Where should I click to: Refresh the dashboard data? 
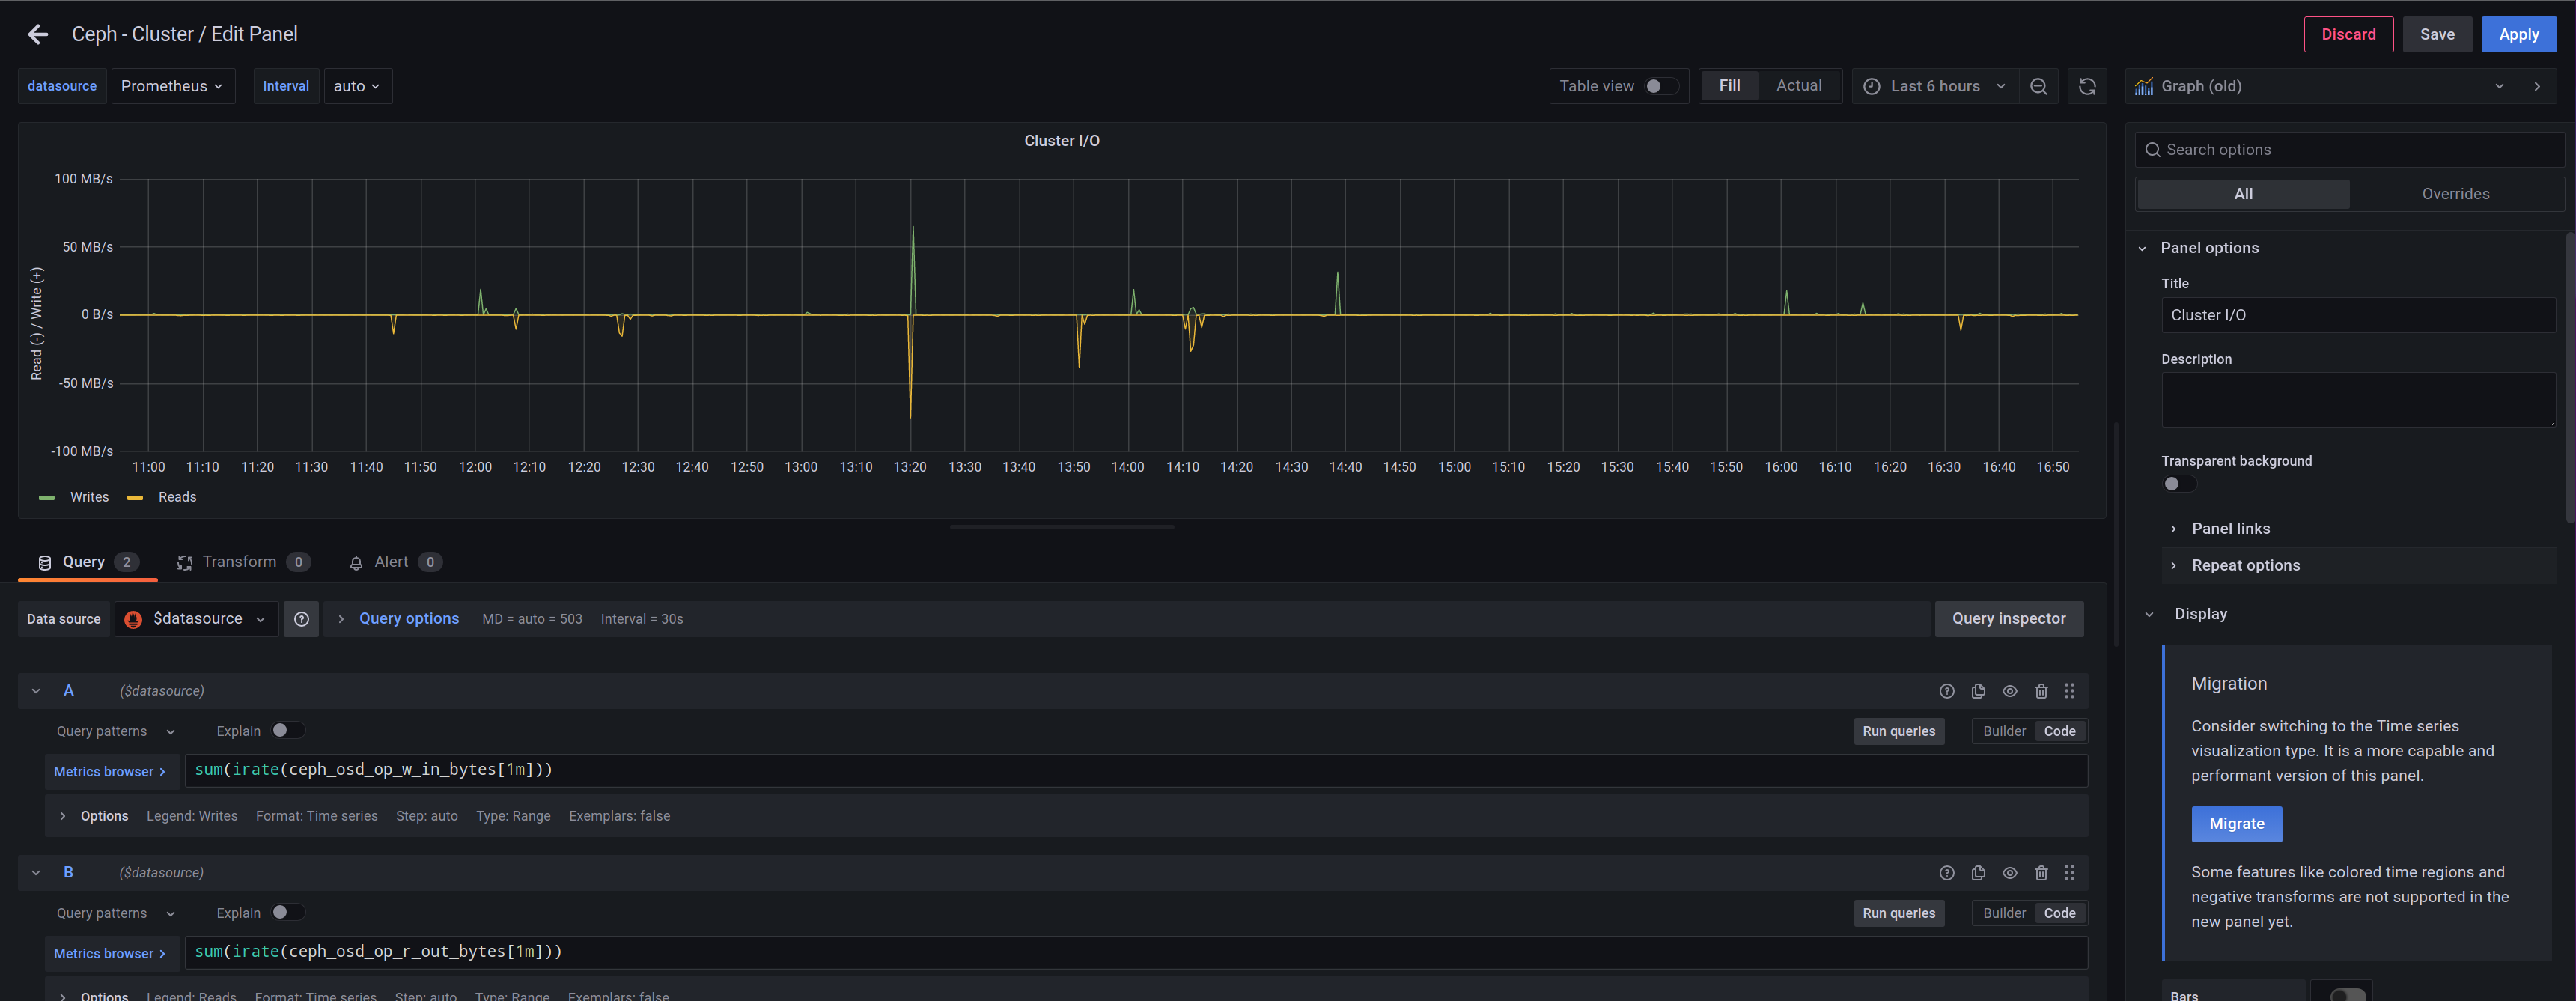2087,86
